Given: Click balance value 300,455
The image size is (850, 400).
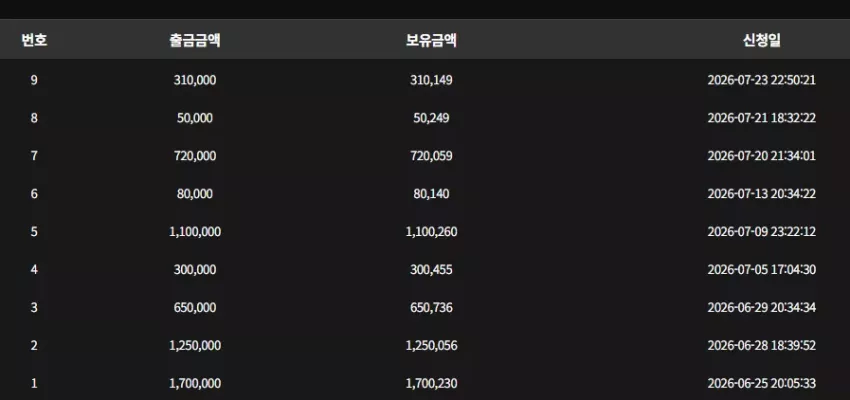Looking at the screenshot, I should (431, 270).
